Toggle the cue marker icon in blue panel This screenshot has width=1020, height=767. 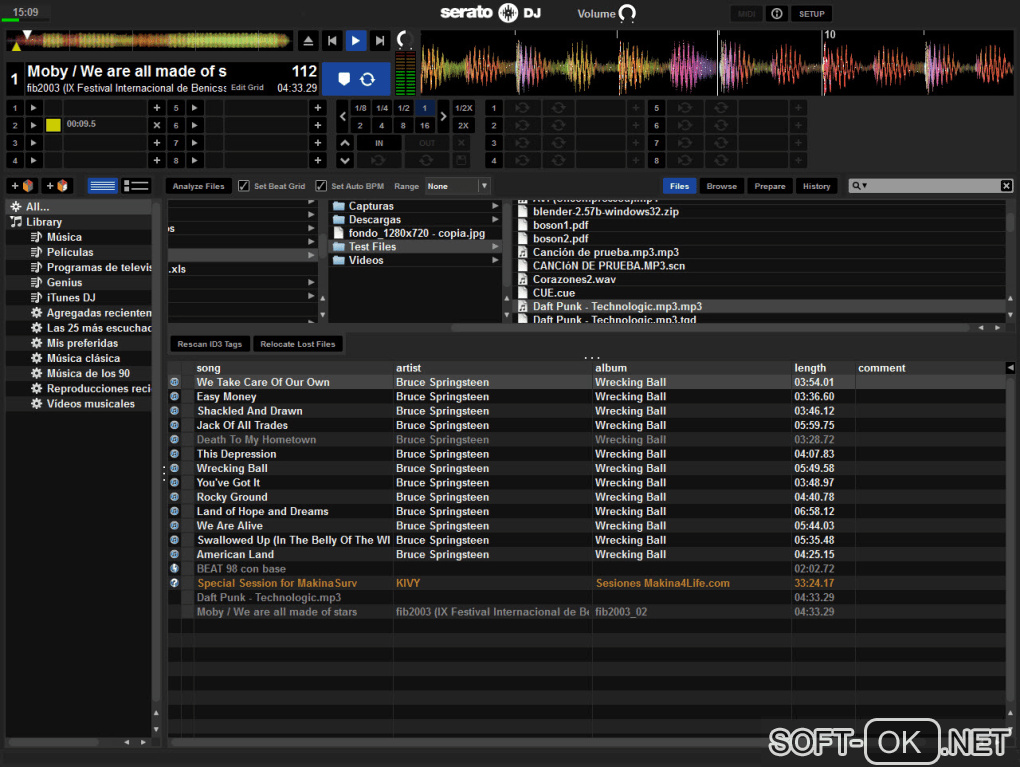pyautogui.click(x=344, y=79)
